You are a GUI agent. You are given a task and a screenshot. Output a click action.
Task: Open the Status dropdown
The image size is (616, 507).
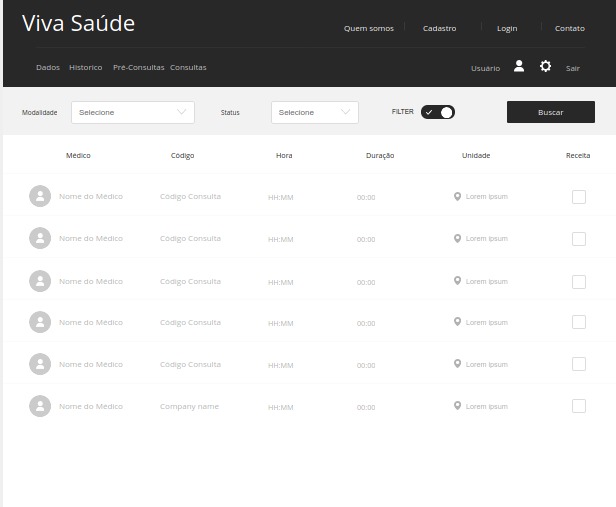coord(315,112)
